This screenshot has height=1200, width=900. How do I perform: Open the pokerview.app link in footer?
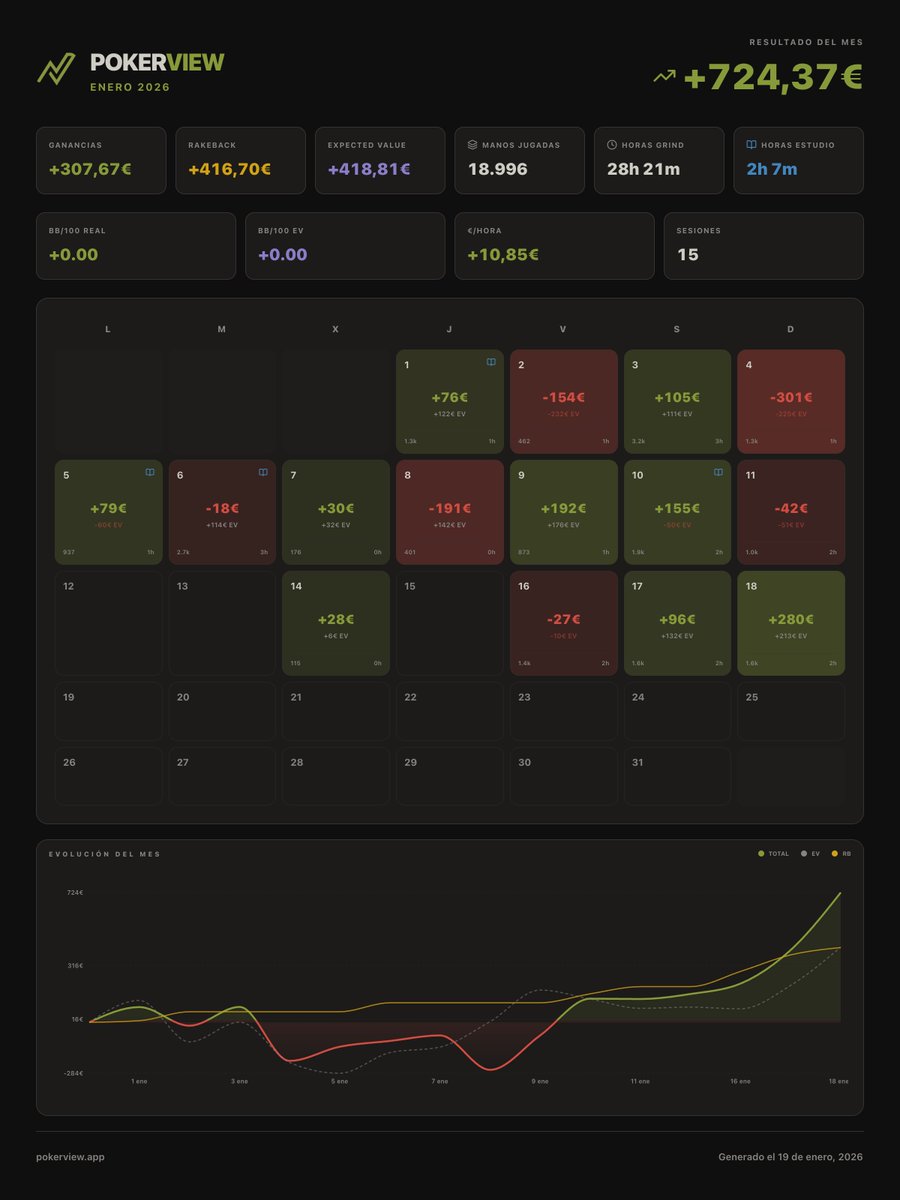click(x=70, y=1157)
